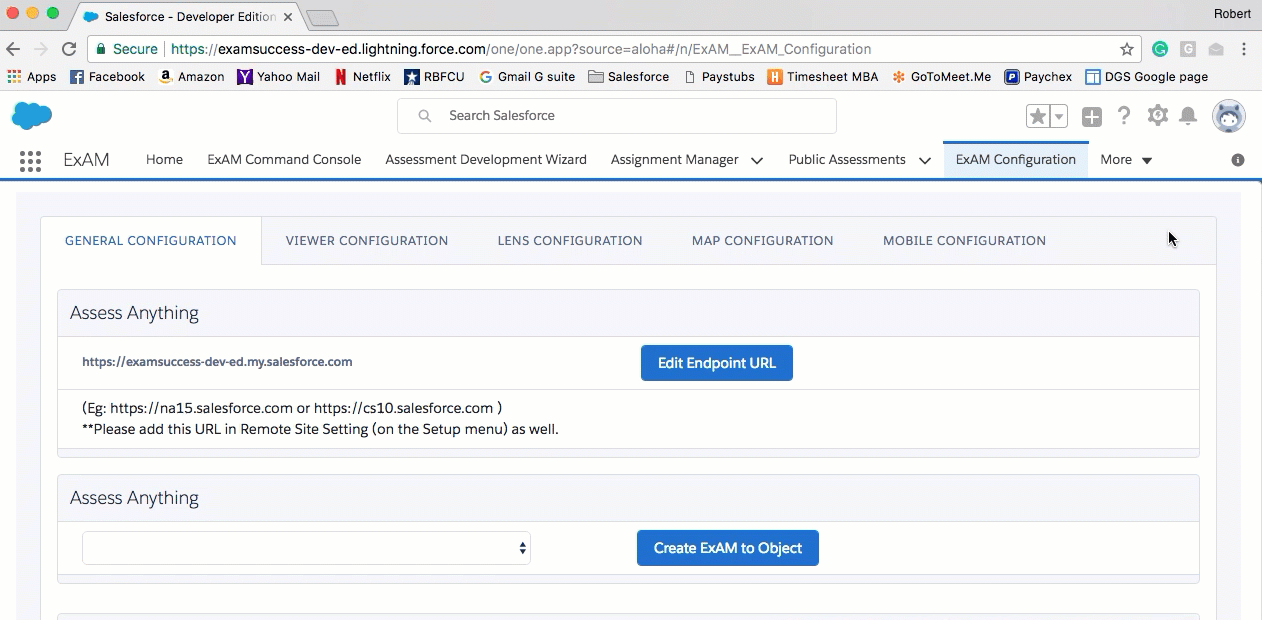Click the browser forward arrow

[x=41, y=49]
